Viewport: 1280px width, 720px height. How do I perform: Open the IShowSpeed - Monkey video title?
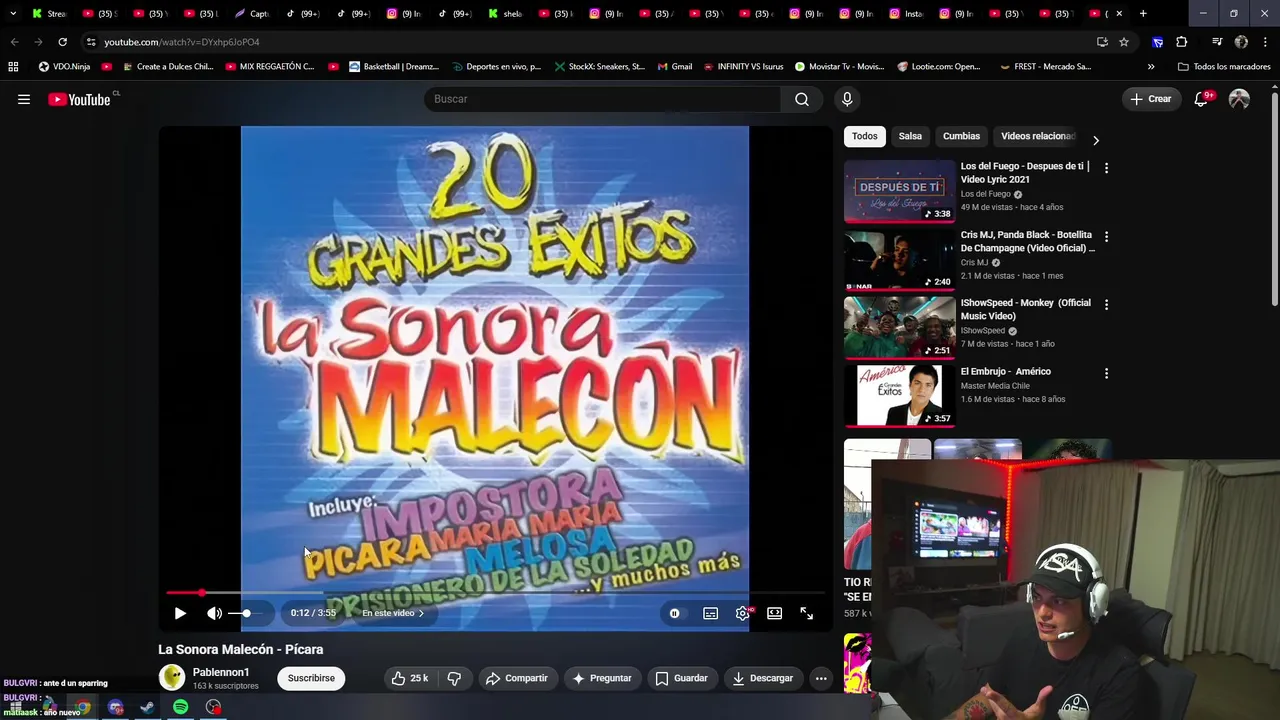tap(1025, 309)
